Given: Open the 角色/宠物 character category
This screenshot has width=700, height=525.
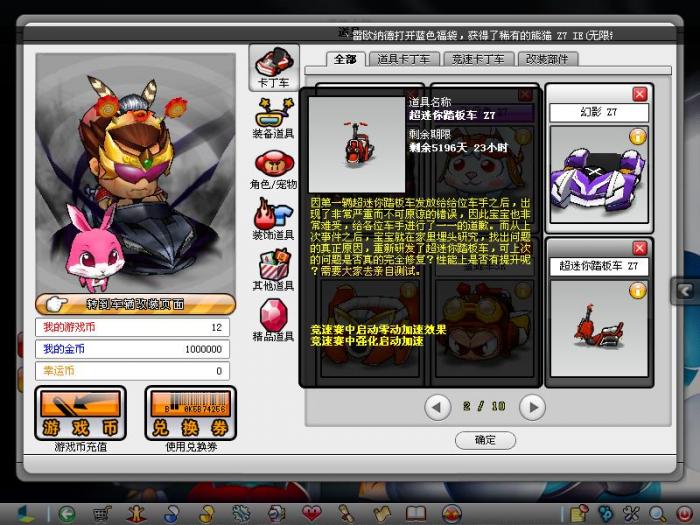Looking at the screenshot, I should pyautogui.click(x=274, y=170).
